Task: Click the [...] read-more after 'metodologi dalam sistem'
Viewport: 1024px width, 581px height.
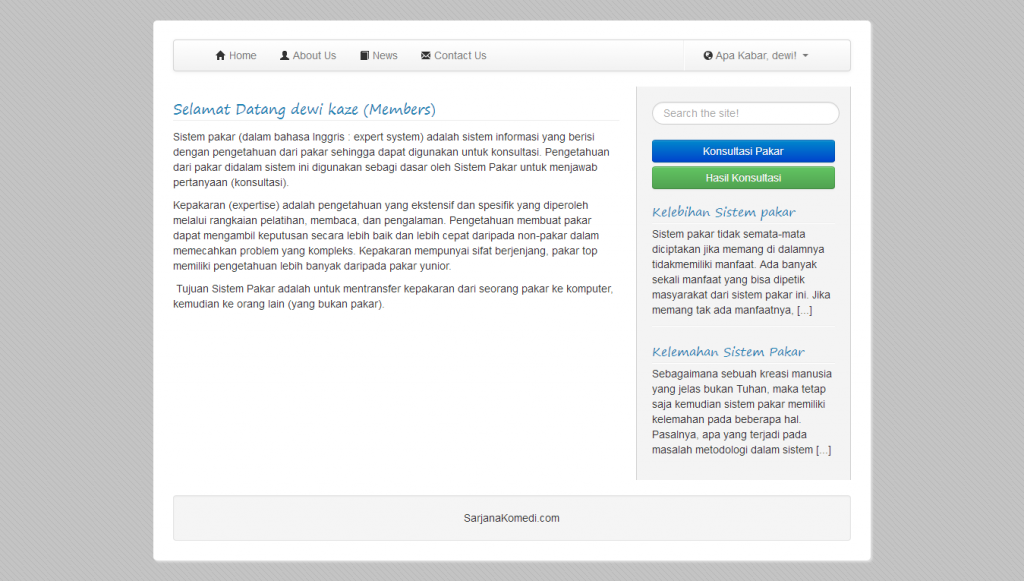Action: click(824, 450)
